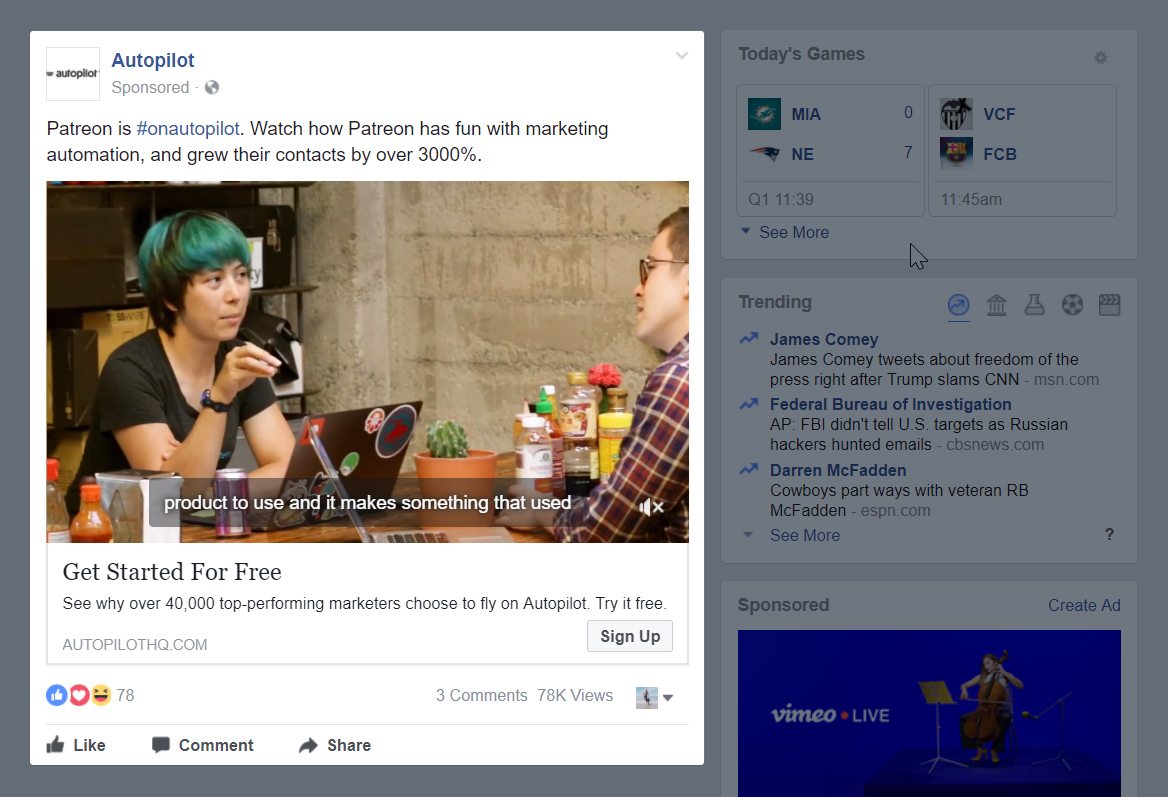Switch to Entertainment trending tab icon
This screenshot has width=1168, height=797.
pos(1110,305)
